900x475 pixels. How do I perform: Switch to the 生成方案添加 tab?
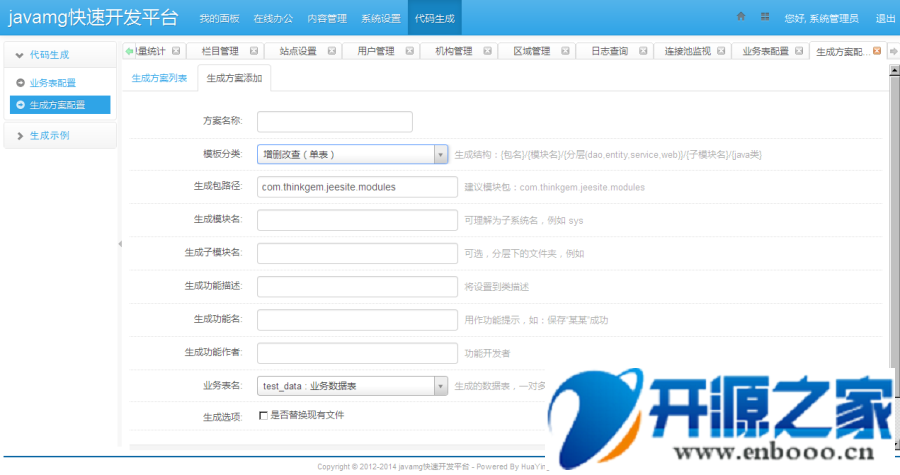coord(234,78)
